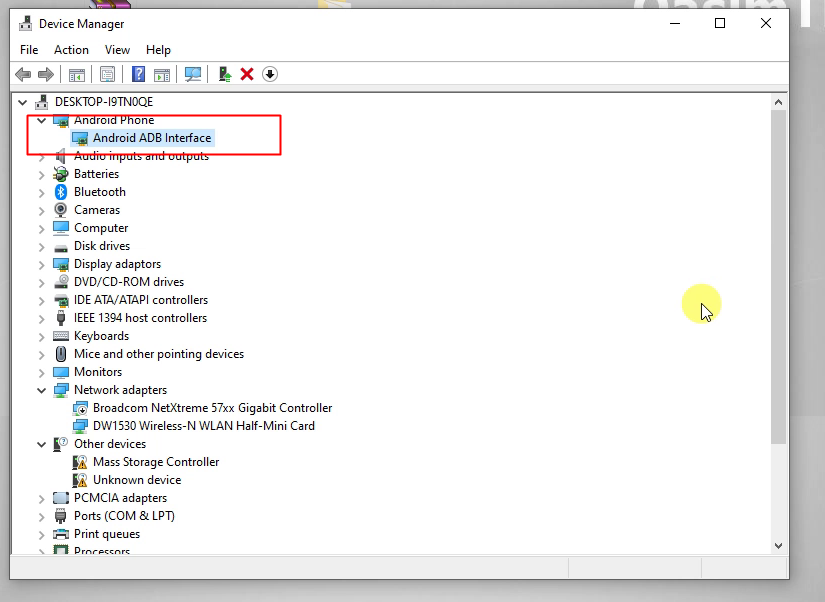Collapse the Android Phone category
This screenshot has width=825, height=602.
point(42,120)
